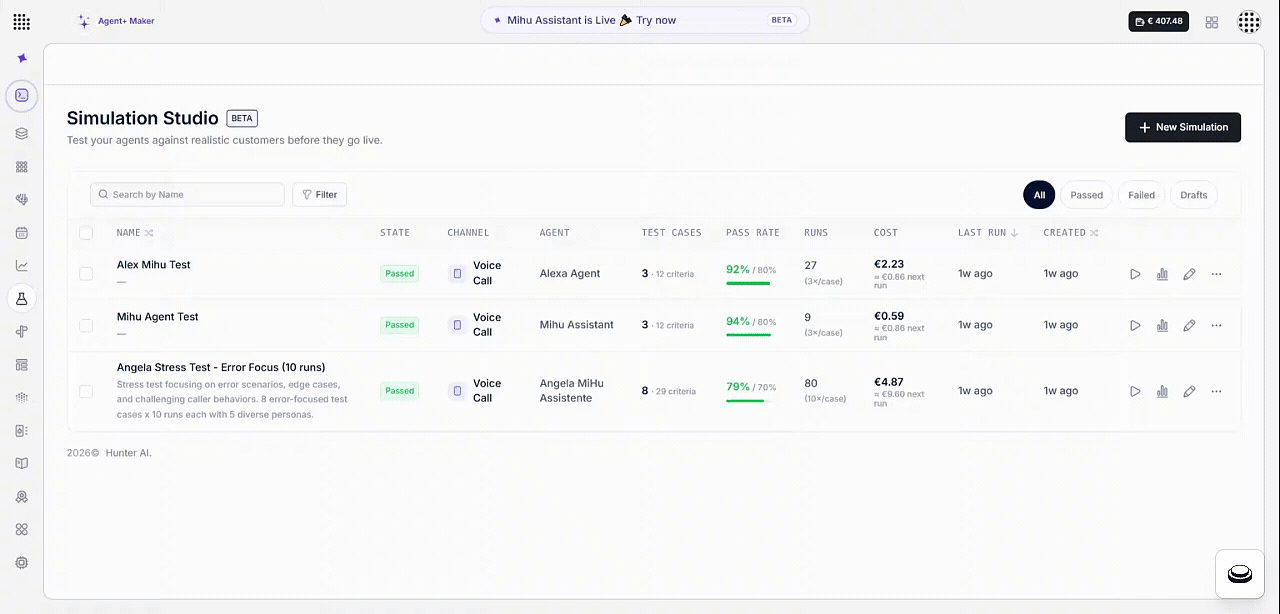This screenshot has width=1280, height=614.
Task: Click the € 407.48 balance button
Action: click(x=1159, y=21)
